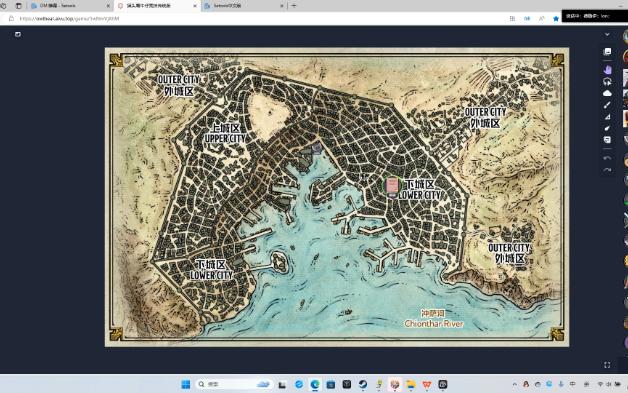Open the Select Map tool
The height and width of the screenshot is (393, 628).
(x=607, y=51)
